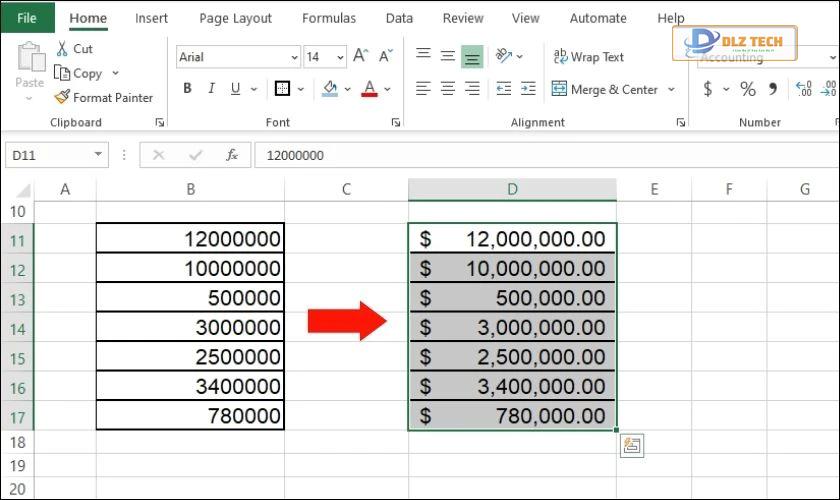Click the Paste clipboard icon

pos(31,57)
